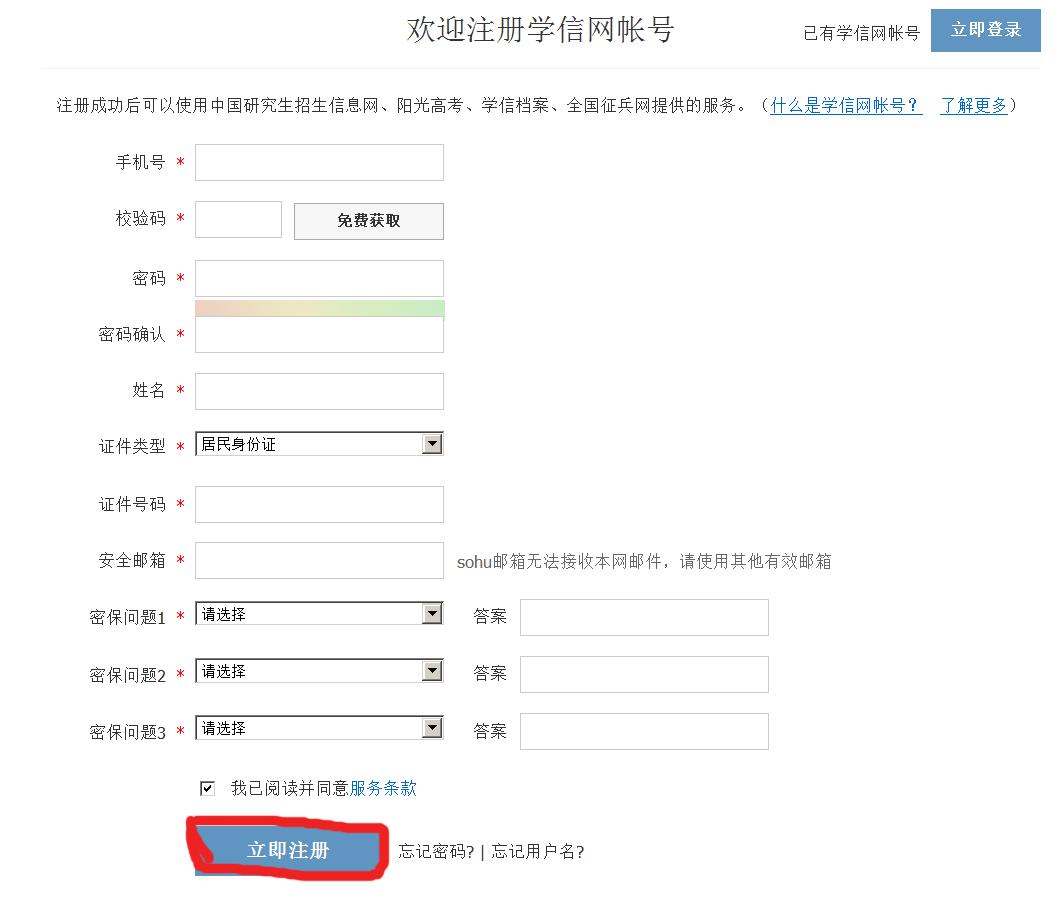Toggle the 我已阅读并同意 agreement checkbox
This screenshot has height=898, width=1055.
coord(207,788)
